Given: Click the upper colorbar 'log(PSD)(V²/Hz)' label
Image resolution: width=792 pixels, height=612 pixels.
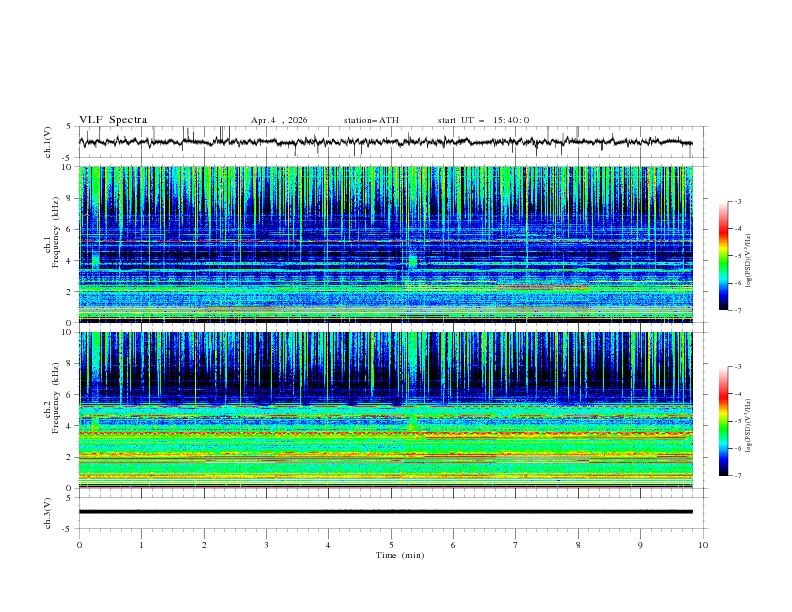Looking at the screenshot, I should click(748, 261).
